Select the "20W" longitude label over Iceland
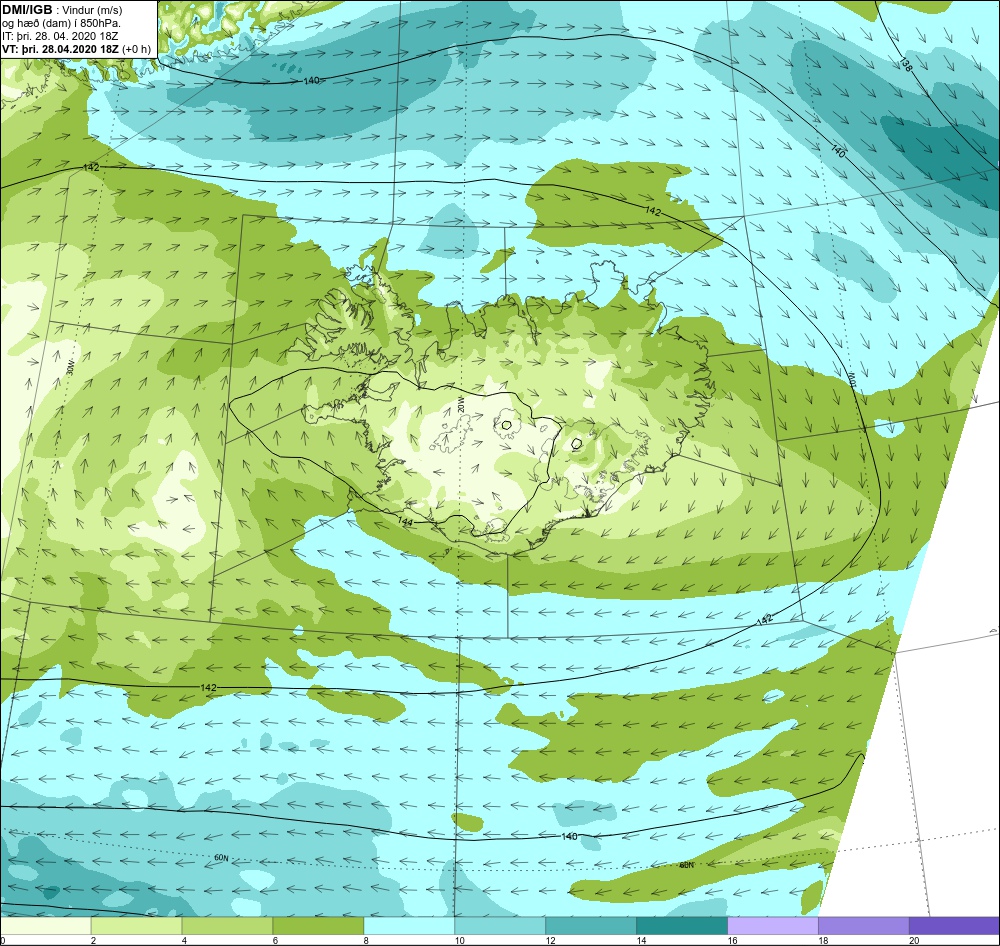 pos(461,405)
